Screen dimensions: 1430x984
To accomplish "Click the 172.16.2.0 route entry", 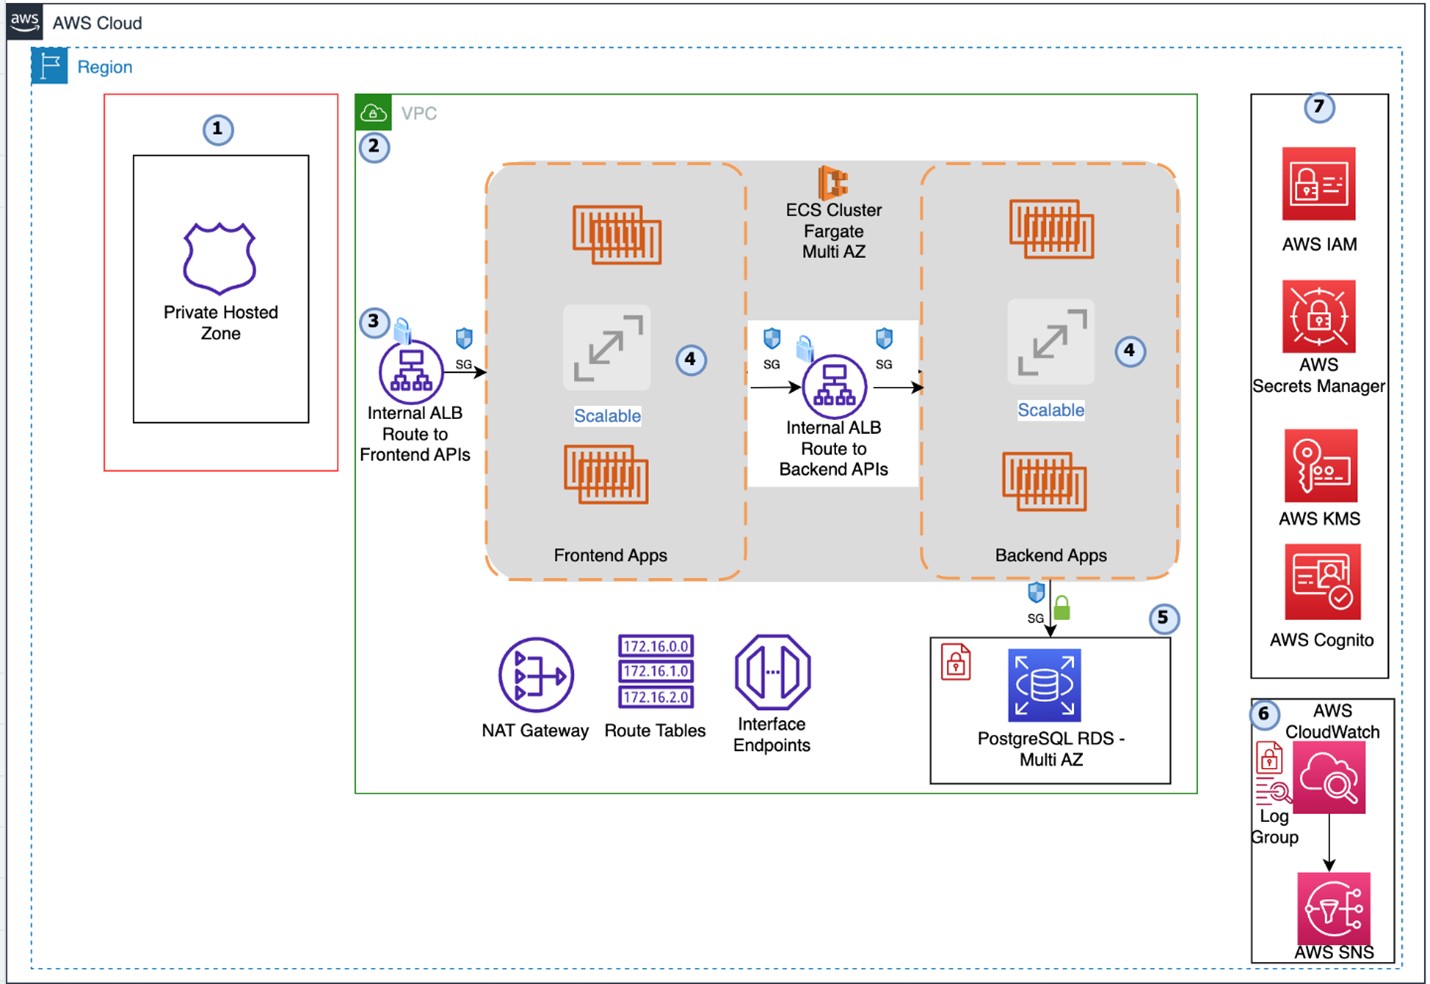I will [x=656, y=697].
